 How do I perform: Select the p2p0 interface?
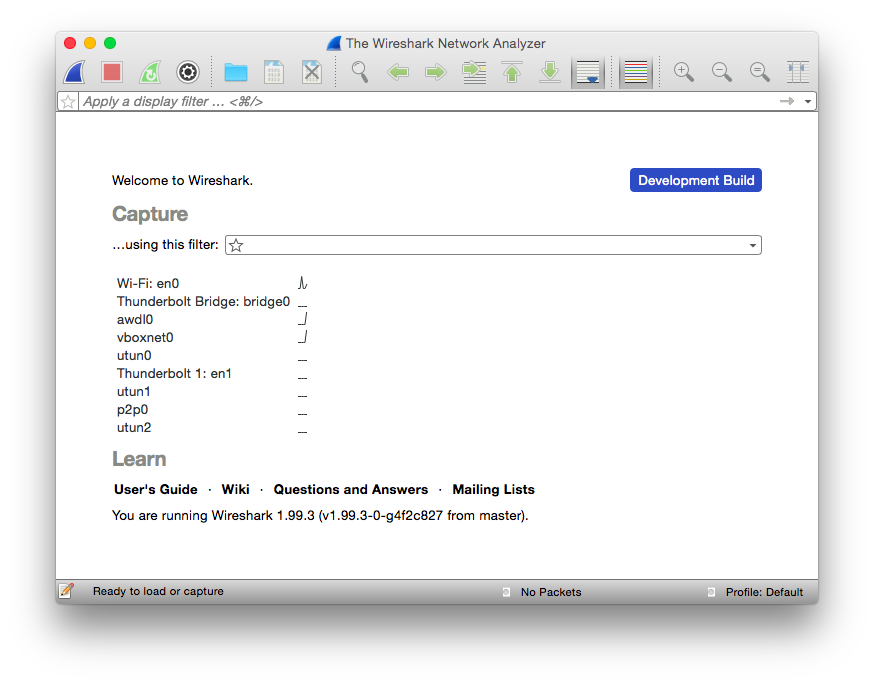pos(132,410)
